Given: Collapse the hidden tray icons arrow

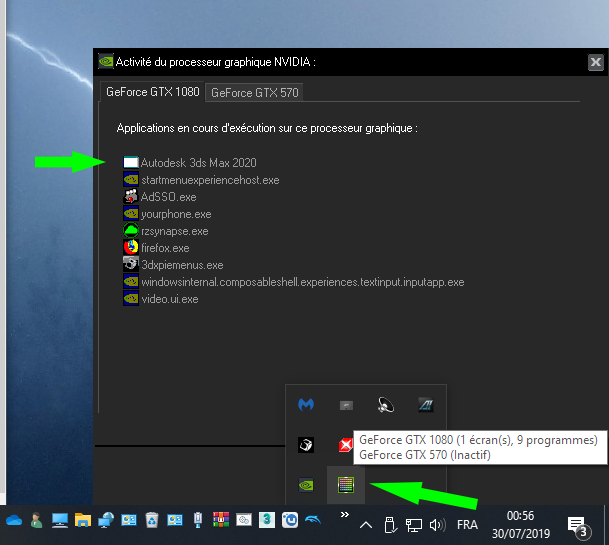Looking at the screenshot, I should click(366, 525).
